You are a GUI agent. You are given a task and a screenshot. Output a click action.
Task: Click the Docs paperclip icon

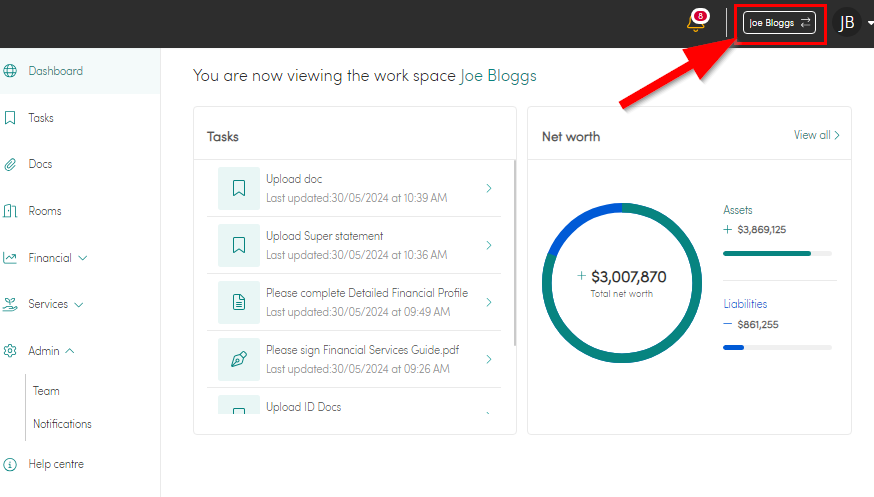pos(10,164)
